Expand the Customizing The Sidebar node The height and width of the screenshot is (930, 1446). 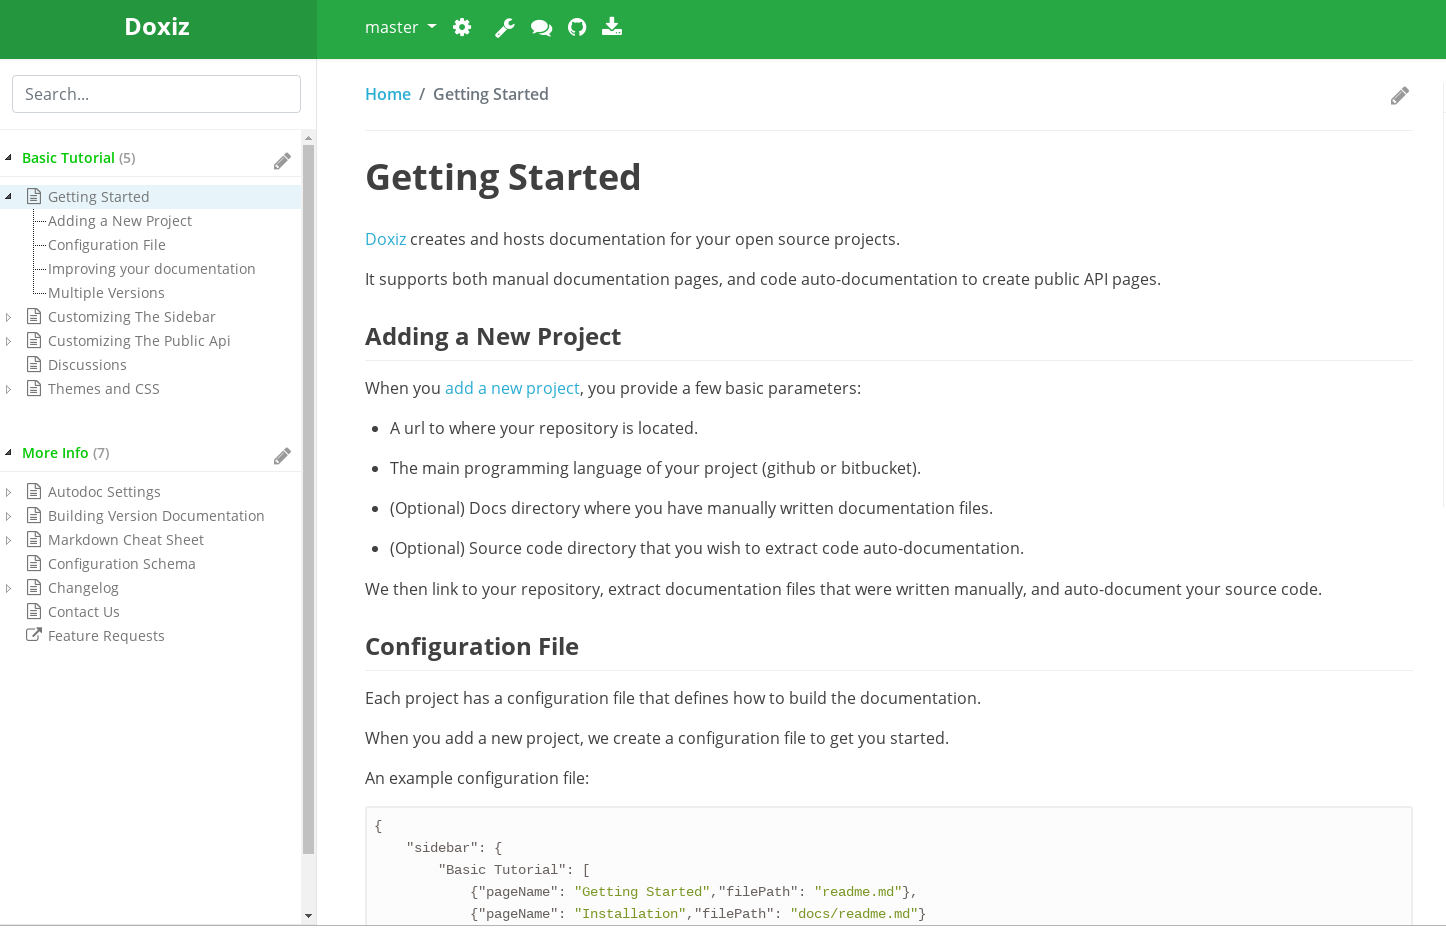click(8, 317)
